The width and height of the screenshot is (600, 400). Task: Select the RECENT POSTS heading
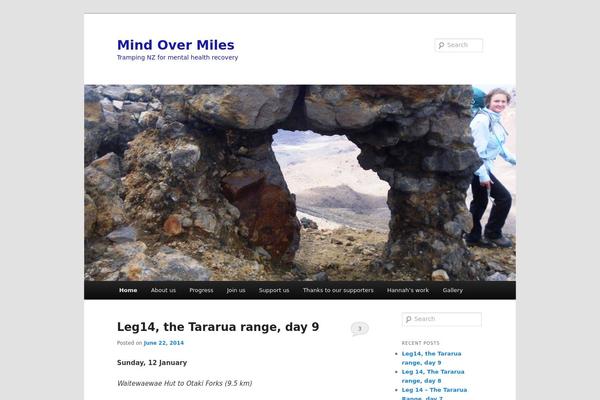point(421,343)
